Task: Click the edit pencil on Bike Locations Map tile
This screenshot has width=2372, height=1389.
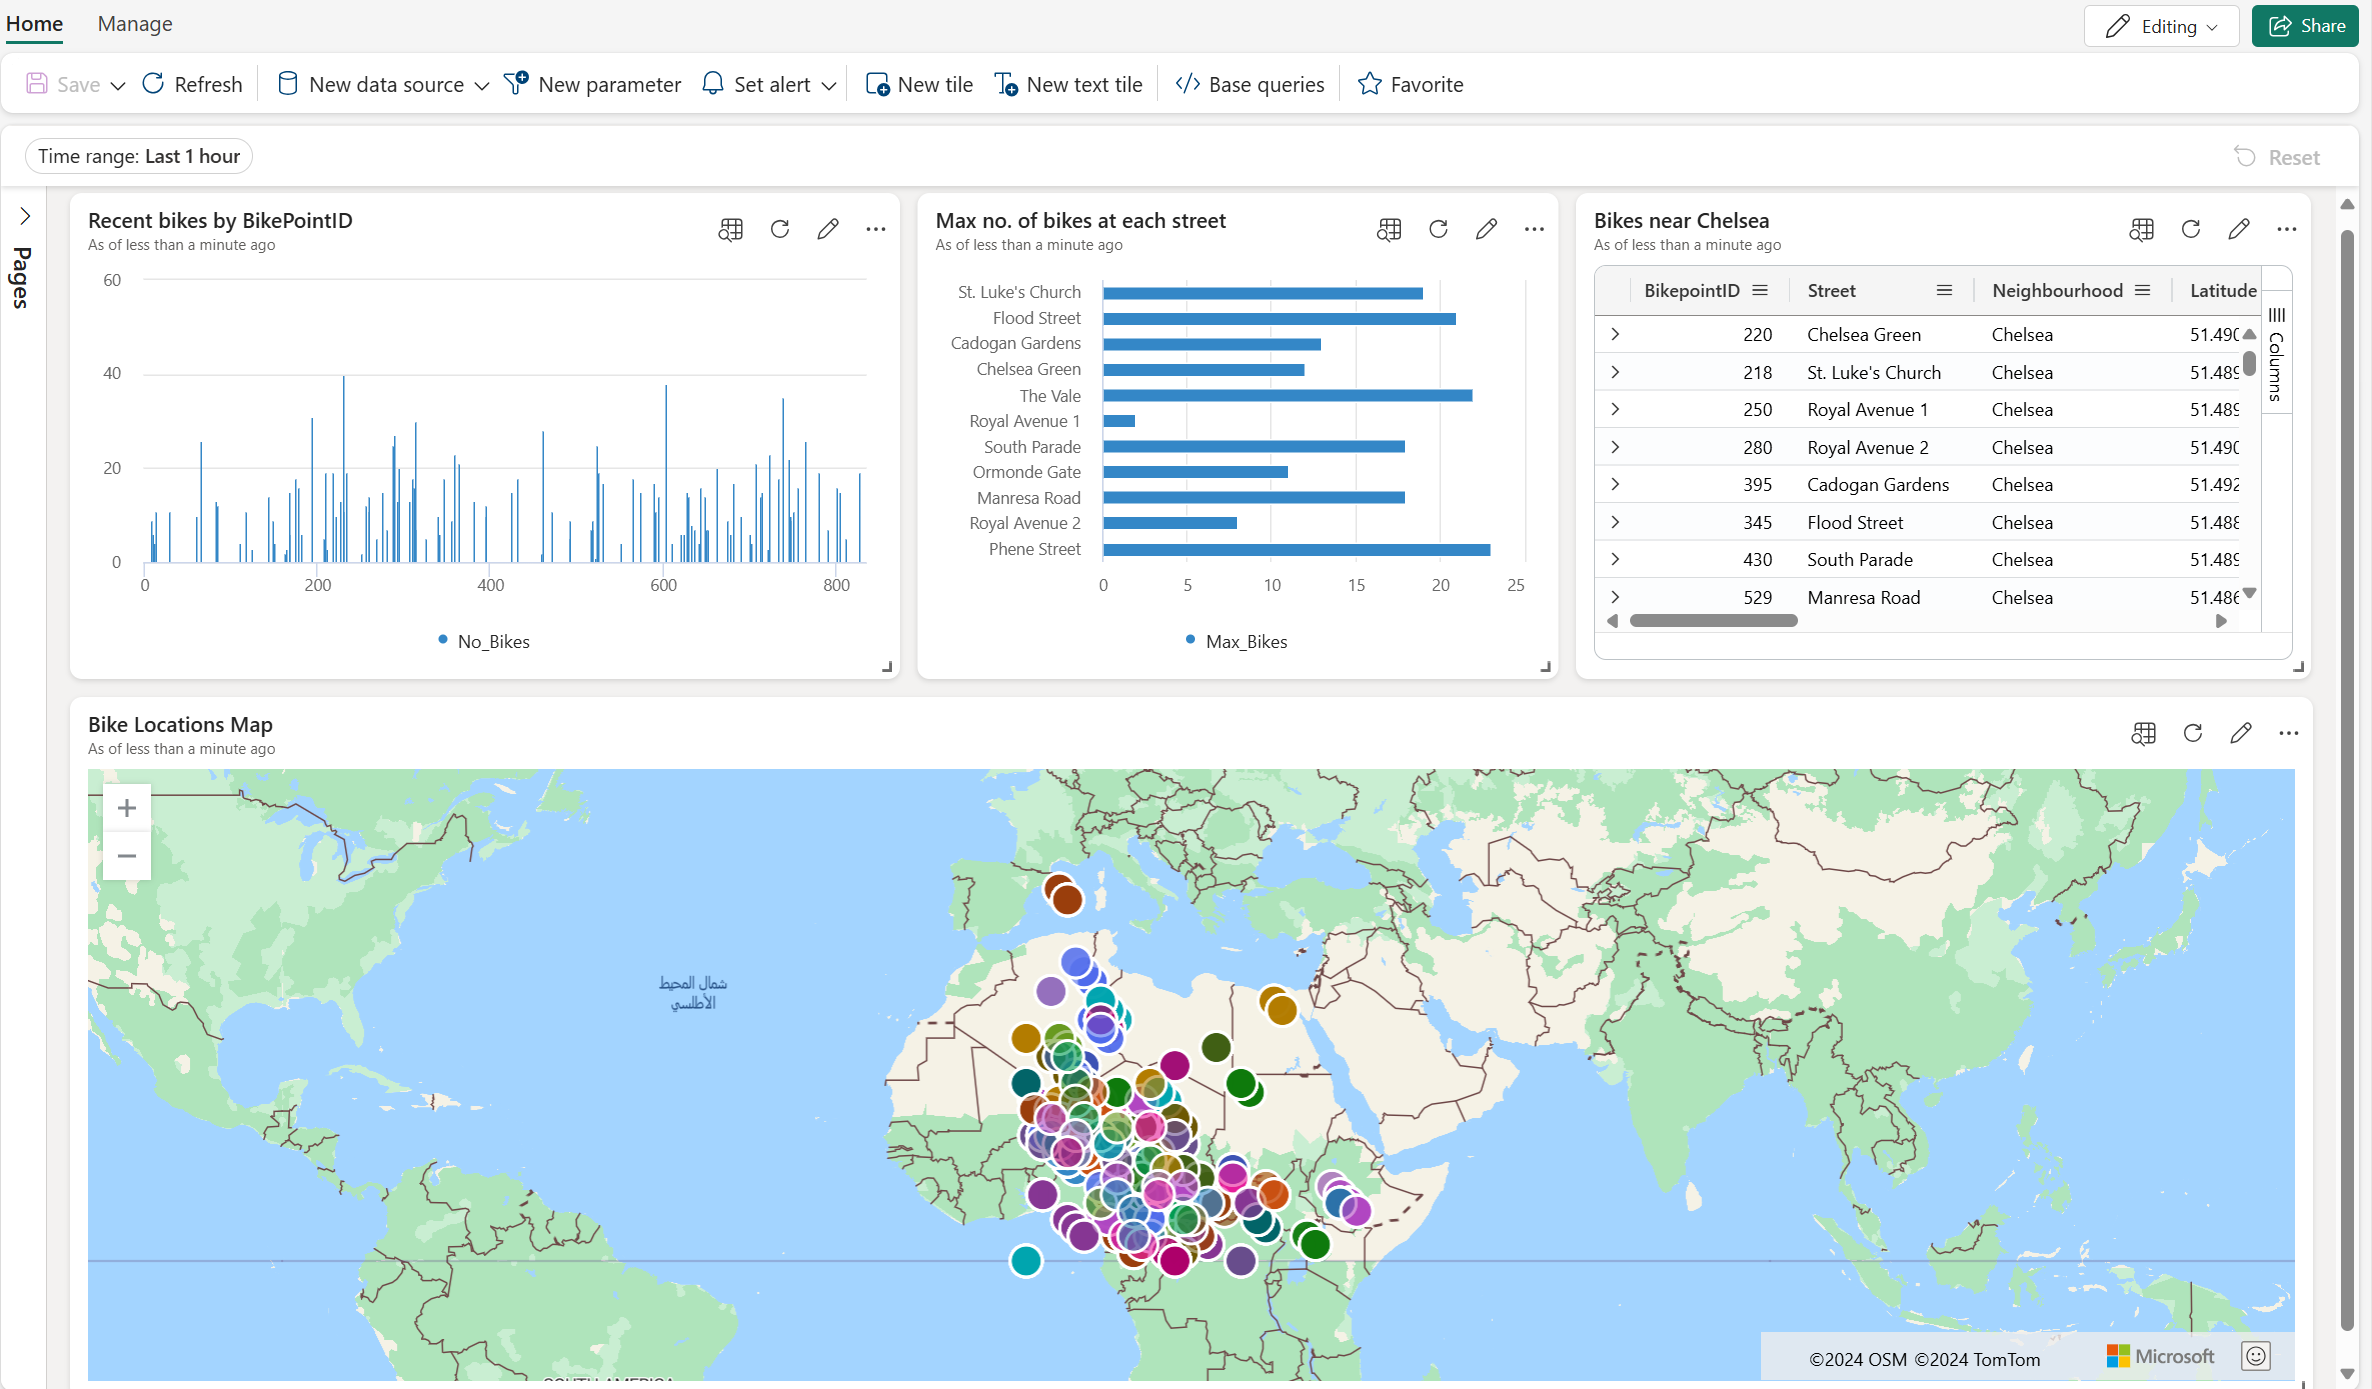Action: click(2240, 733)
